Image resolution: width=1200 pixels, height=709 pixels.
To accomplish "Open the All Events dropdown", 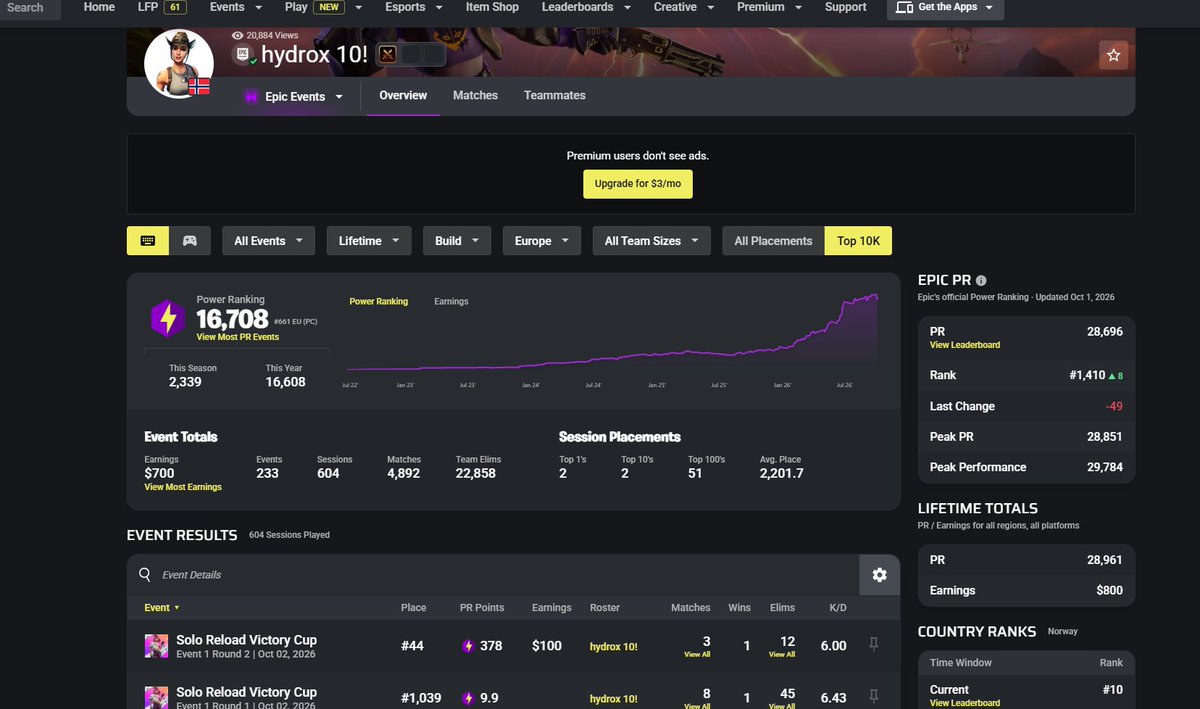I will [268, 241].
